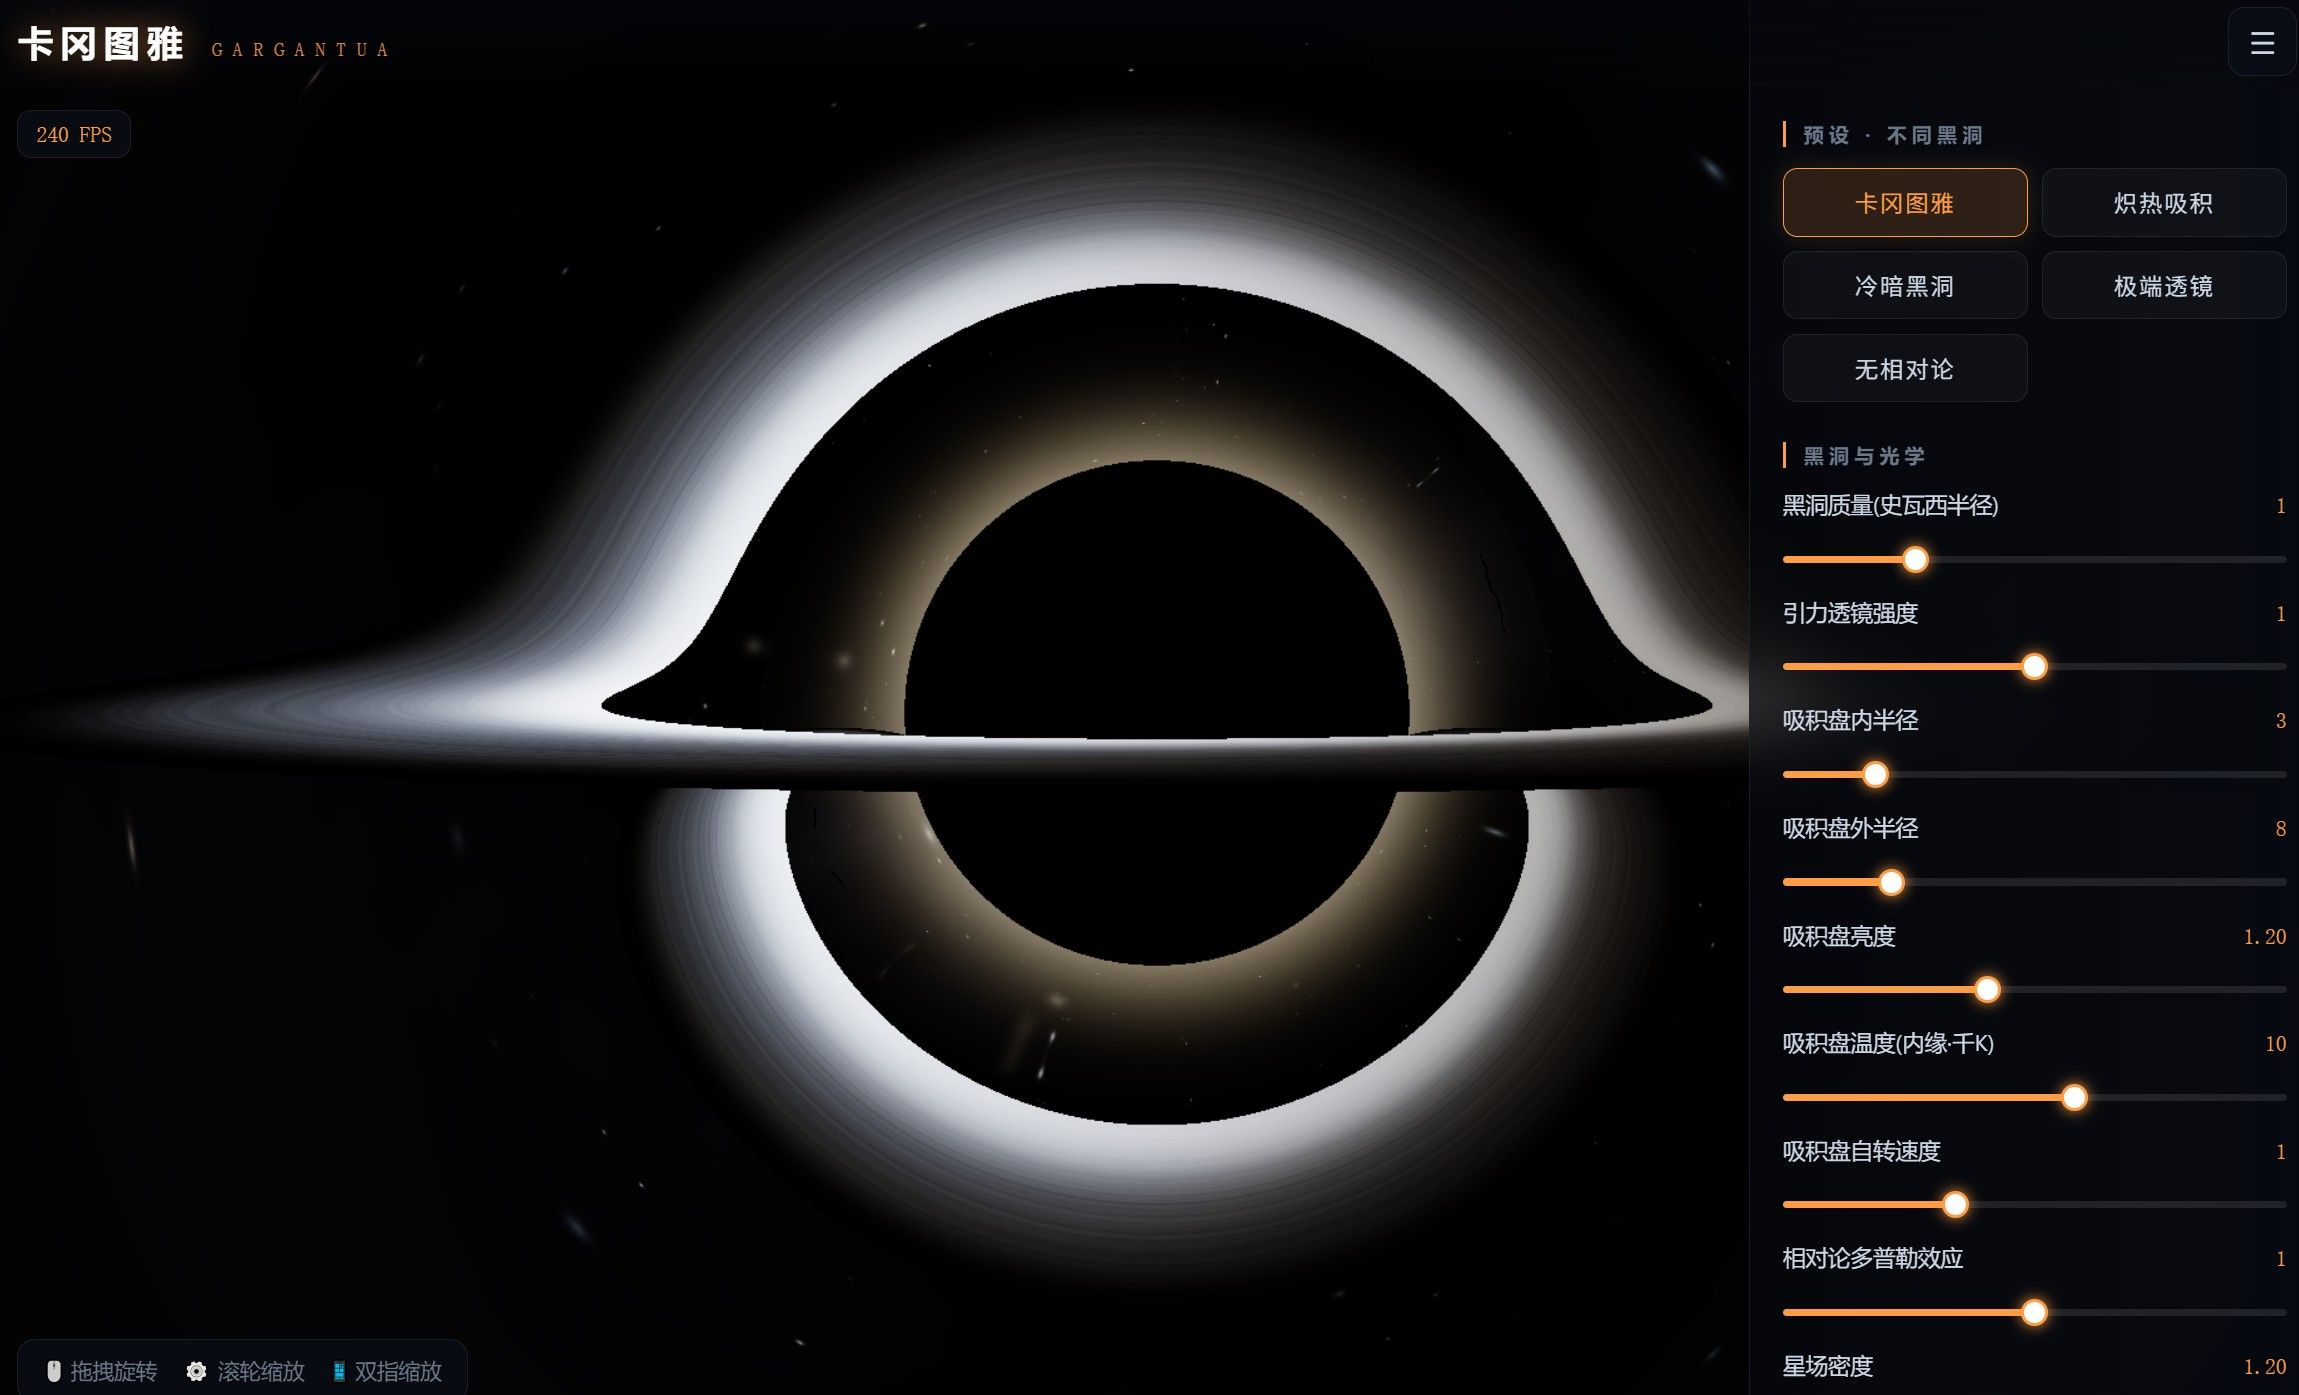
Task: Choose the 冷暗黑洞 preset
Action: [x=1905, y=286]
